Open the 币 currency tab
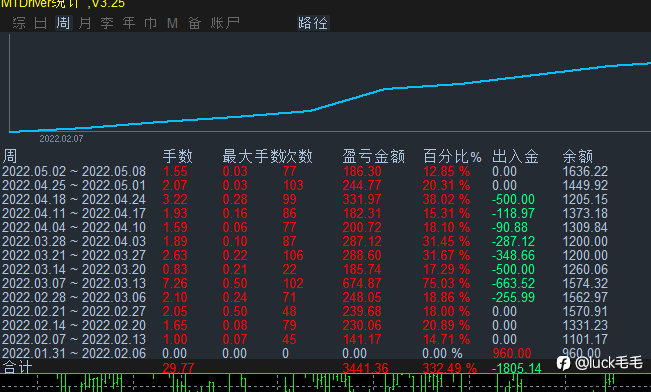Viewport: 651px width, 392px height. tap(150, 23)
